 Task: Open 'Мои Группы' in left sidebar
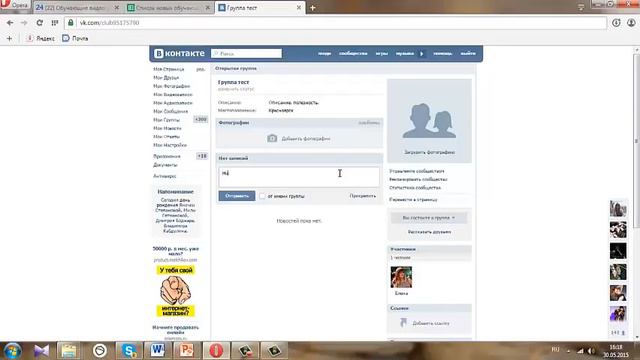166,120
